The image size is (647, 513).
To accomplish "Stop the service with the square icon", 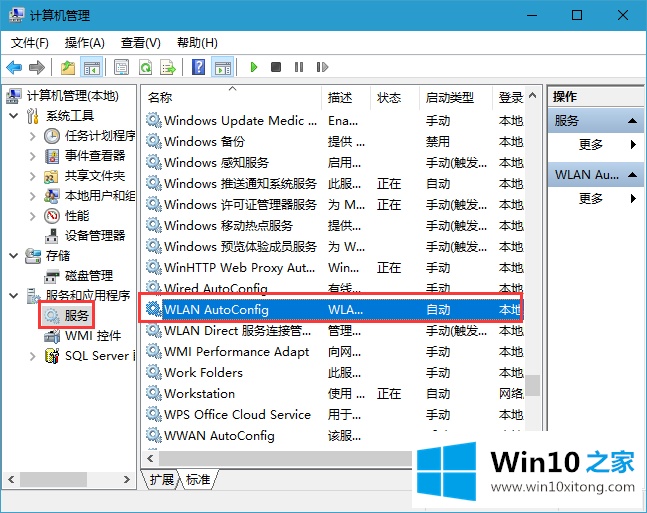I will click(x=276, y=67).
